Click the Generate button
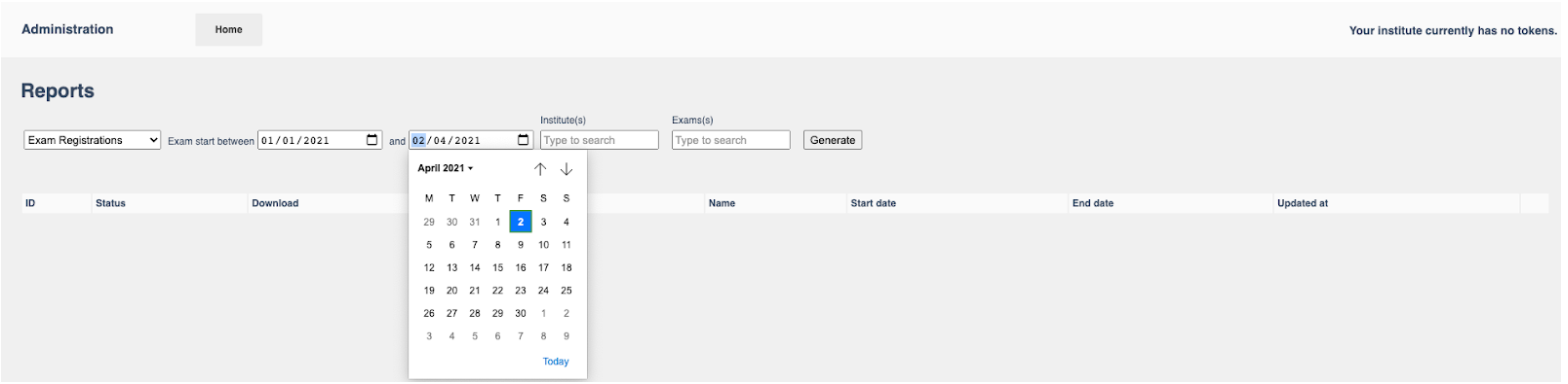The image size is (1568, 384). pos(832,140)
